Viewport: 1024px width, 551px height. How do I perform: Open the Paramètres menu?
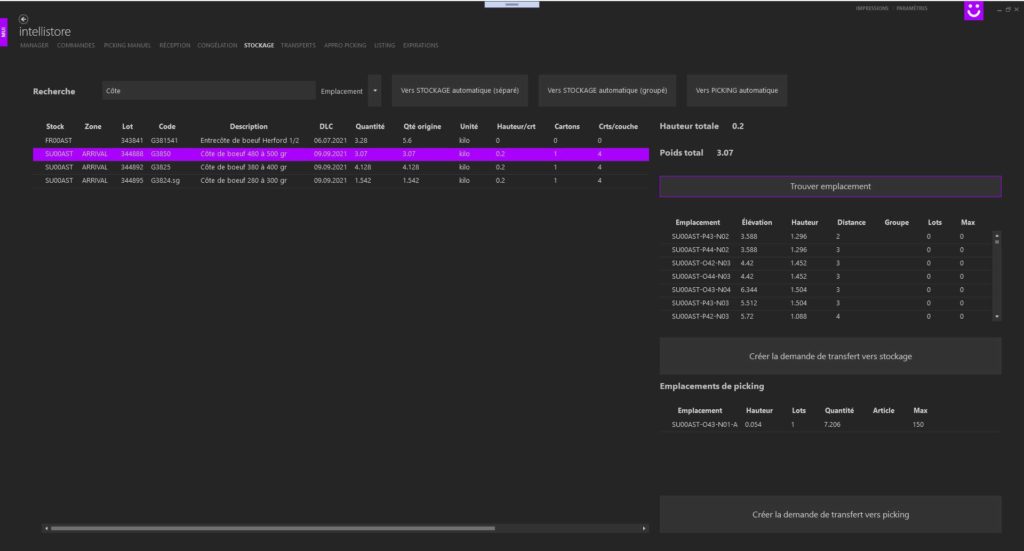(911, 8)
